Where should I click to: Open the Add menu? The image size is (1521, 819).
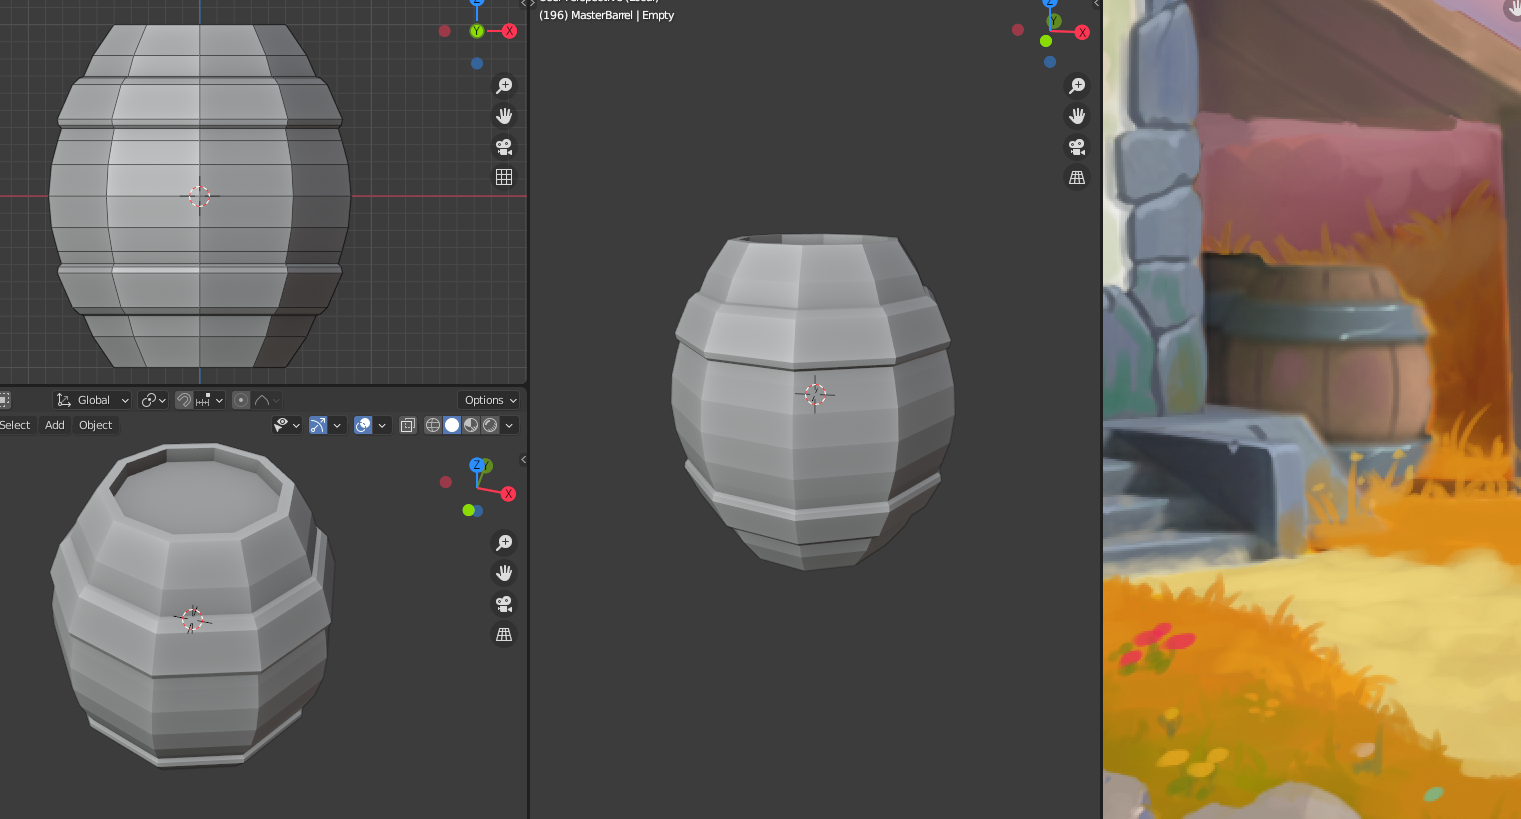[x=55, y=425]
